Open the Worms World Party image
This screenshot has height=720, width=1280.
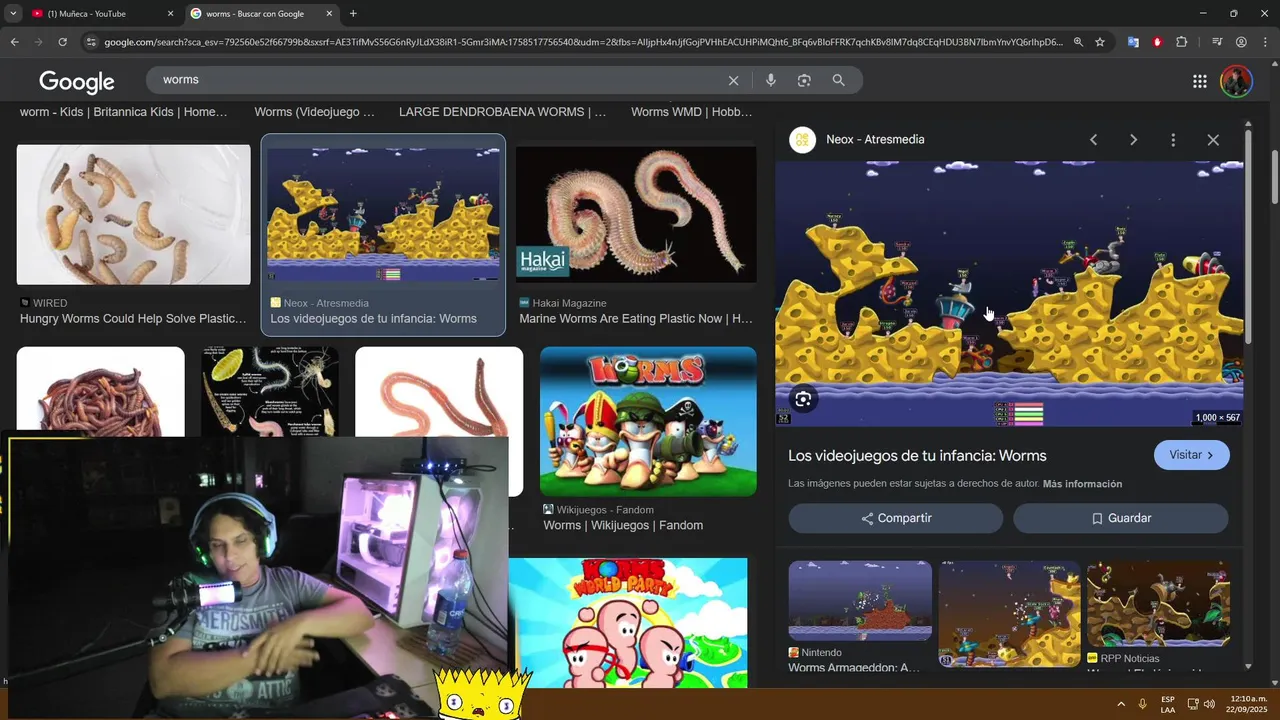[x=628, y=623]
